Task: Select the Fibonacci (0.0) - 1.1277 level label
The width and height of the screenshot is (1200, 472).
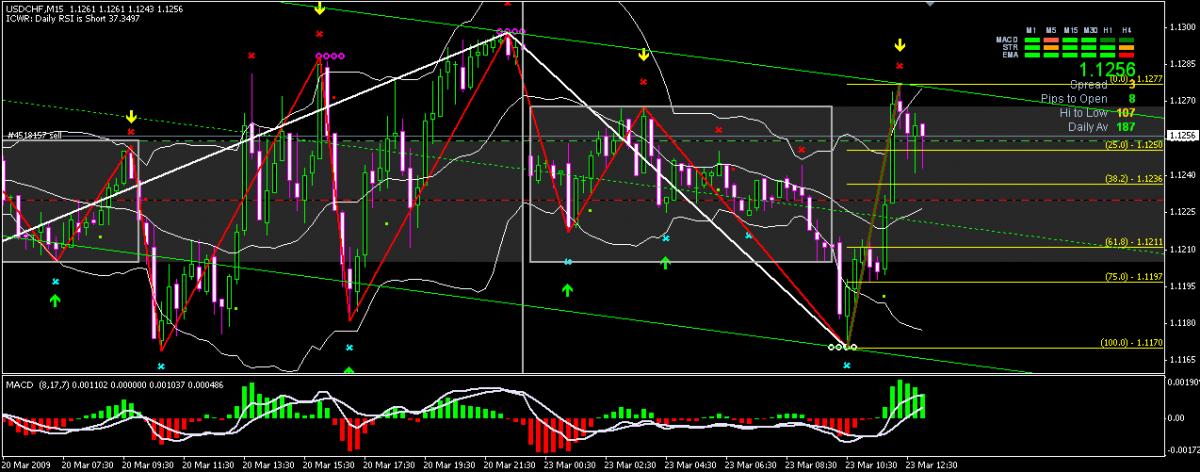Action: coord(1136,79)
